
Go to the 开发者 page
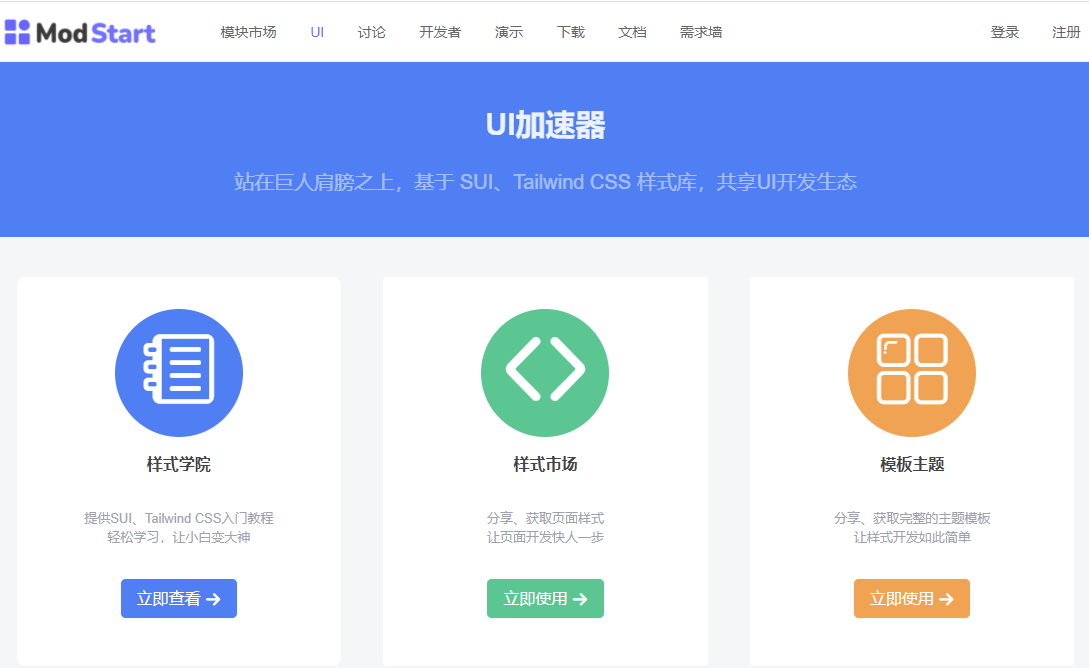(440, 31)
